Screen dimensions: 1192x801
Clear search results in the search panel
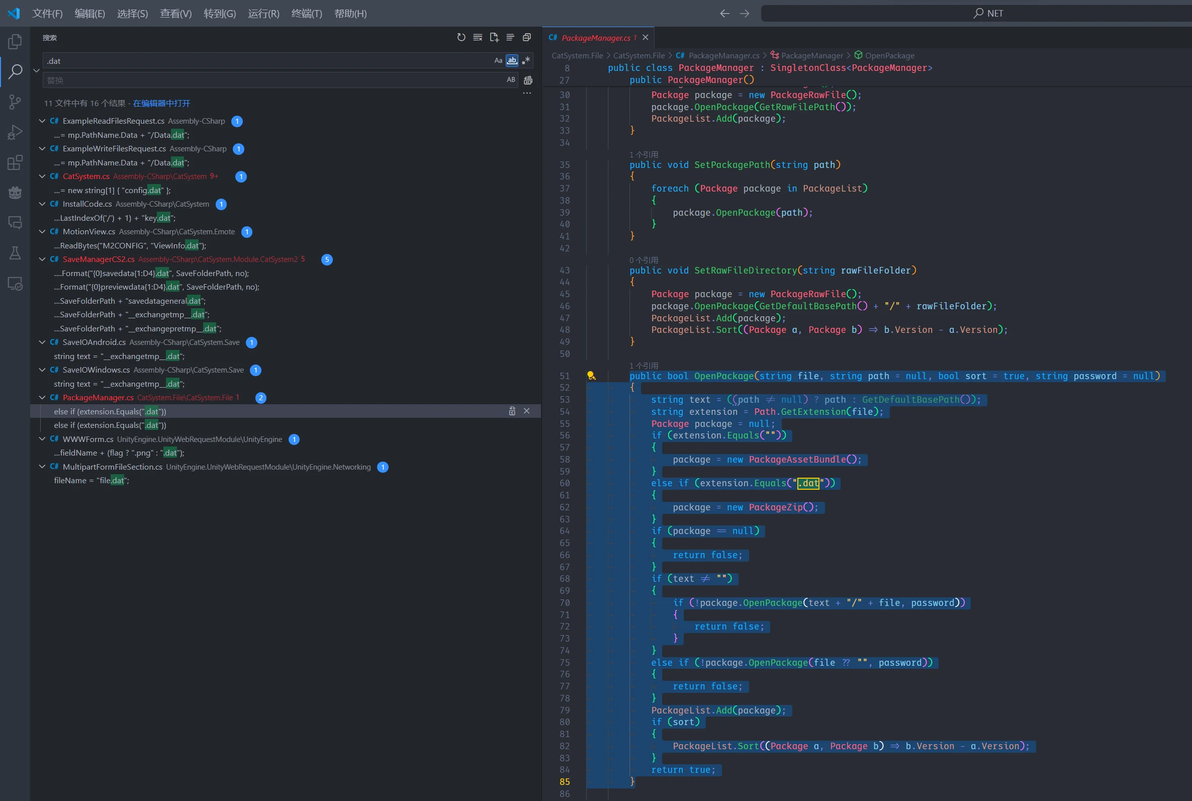coord(477,37)
